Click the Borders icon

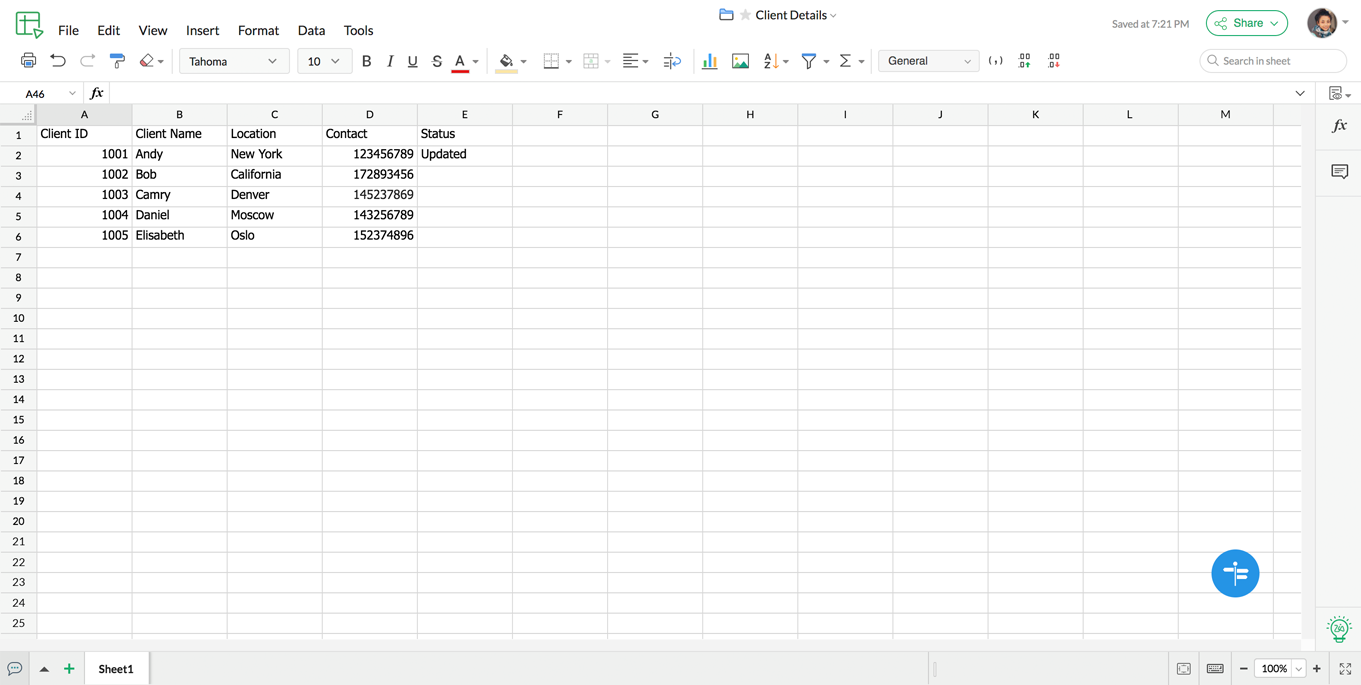tap(551, 61)
